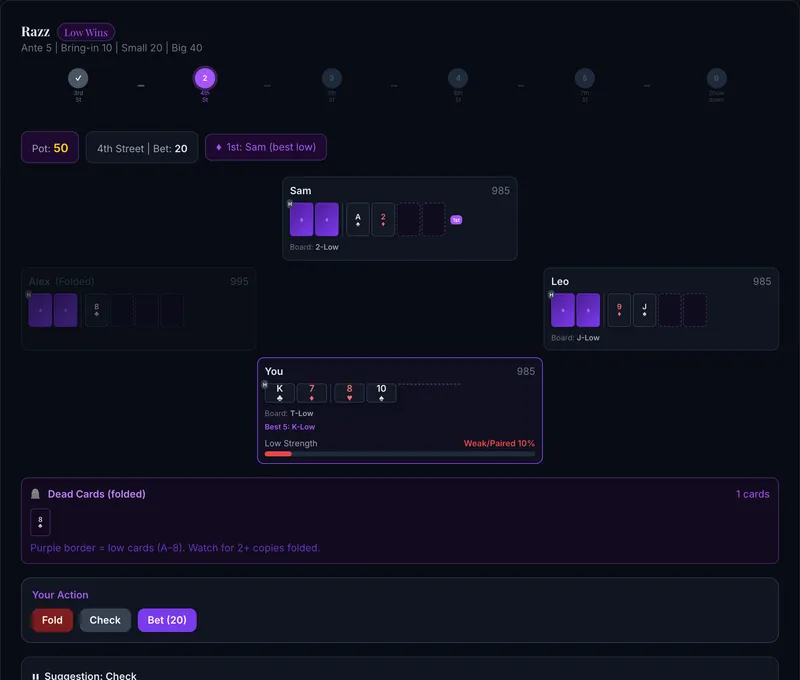Click the 1 cards count label
Image resolution: width=800 pixels, height=680 pixels.
coord(753,494)
